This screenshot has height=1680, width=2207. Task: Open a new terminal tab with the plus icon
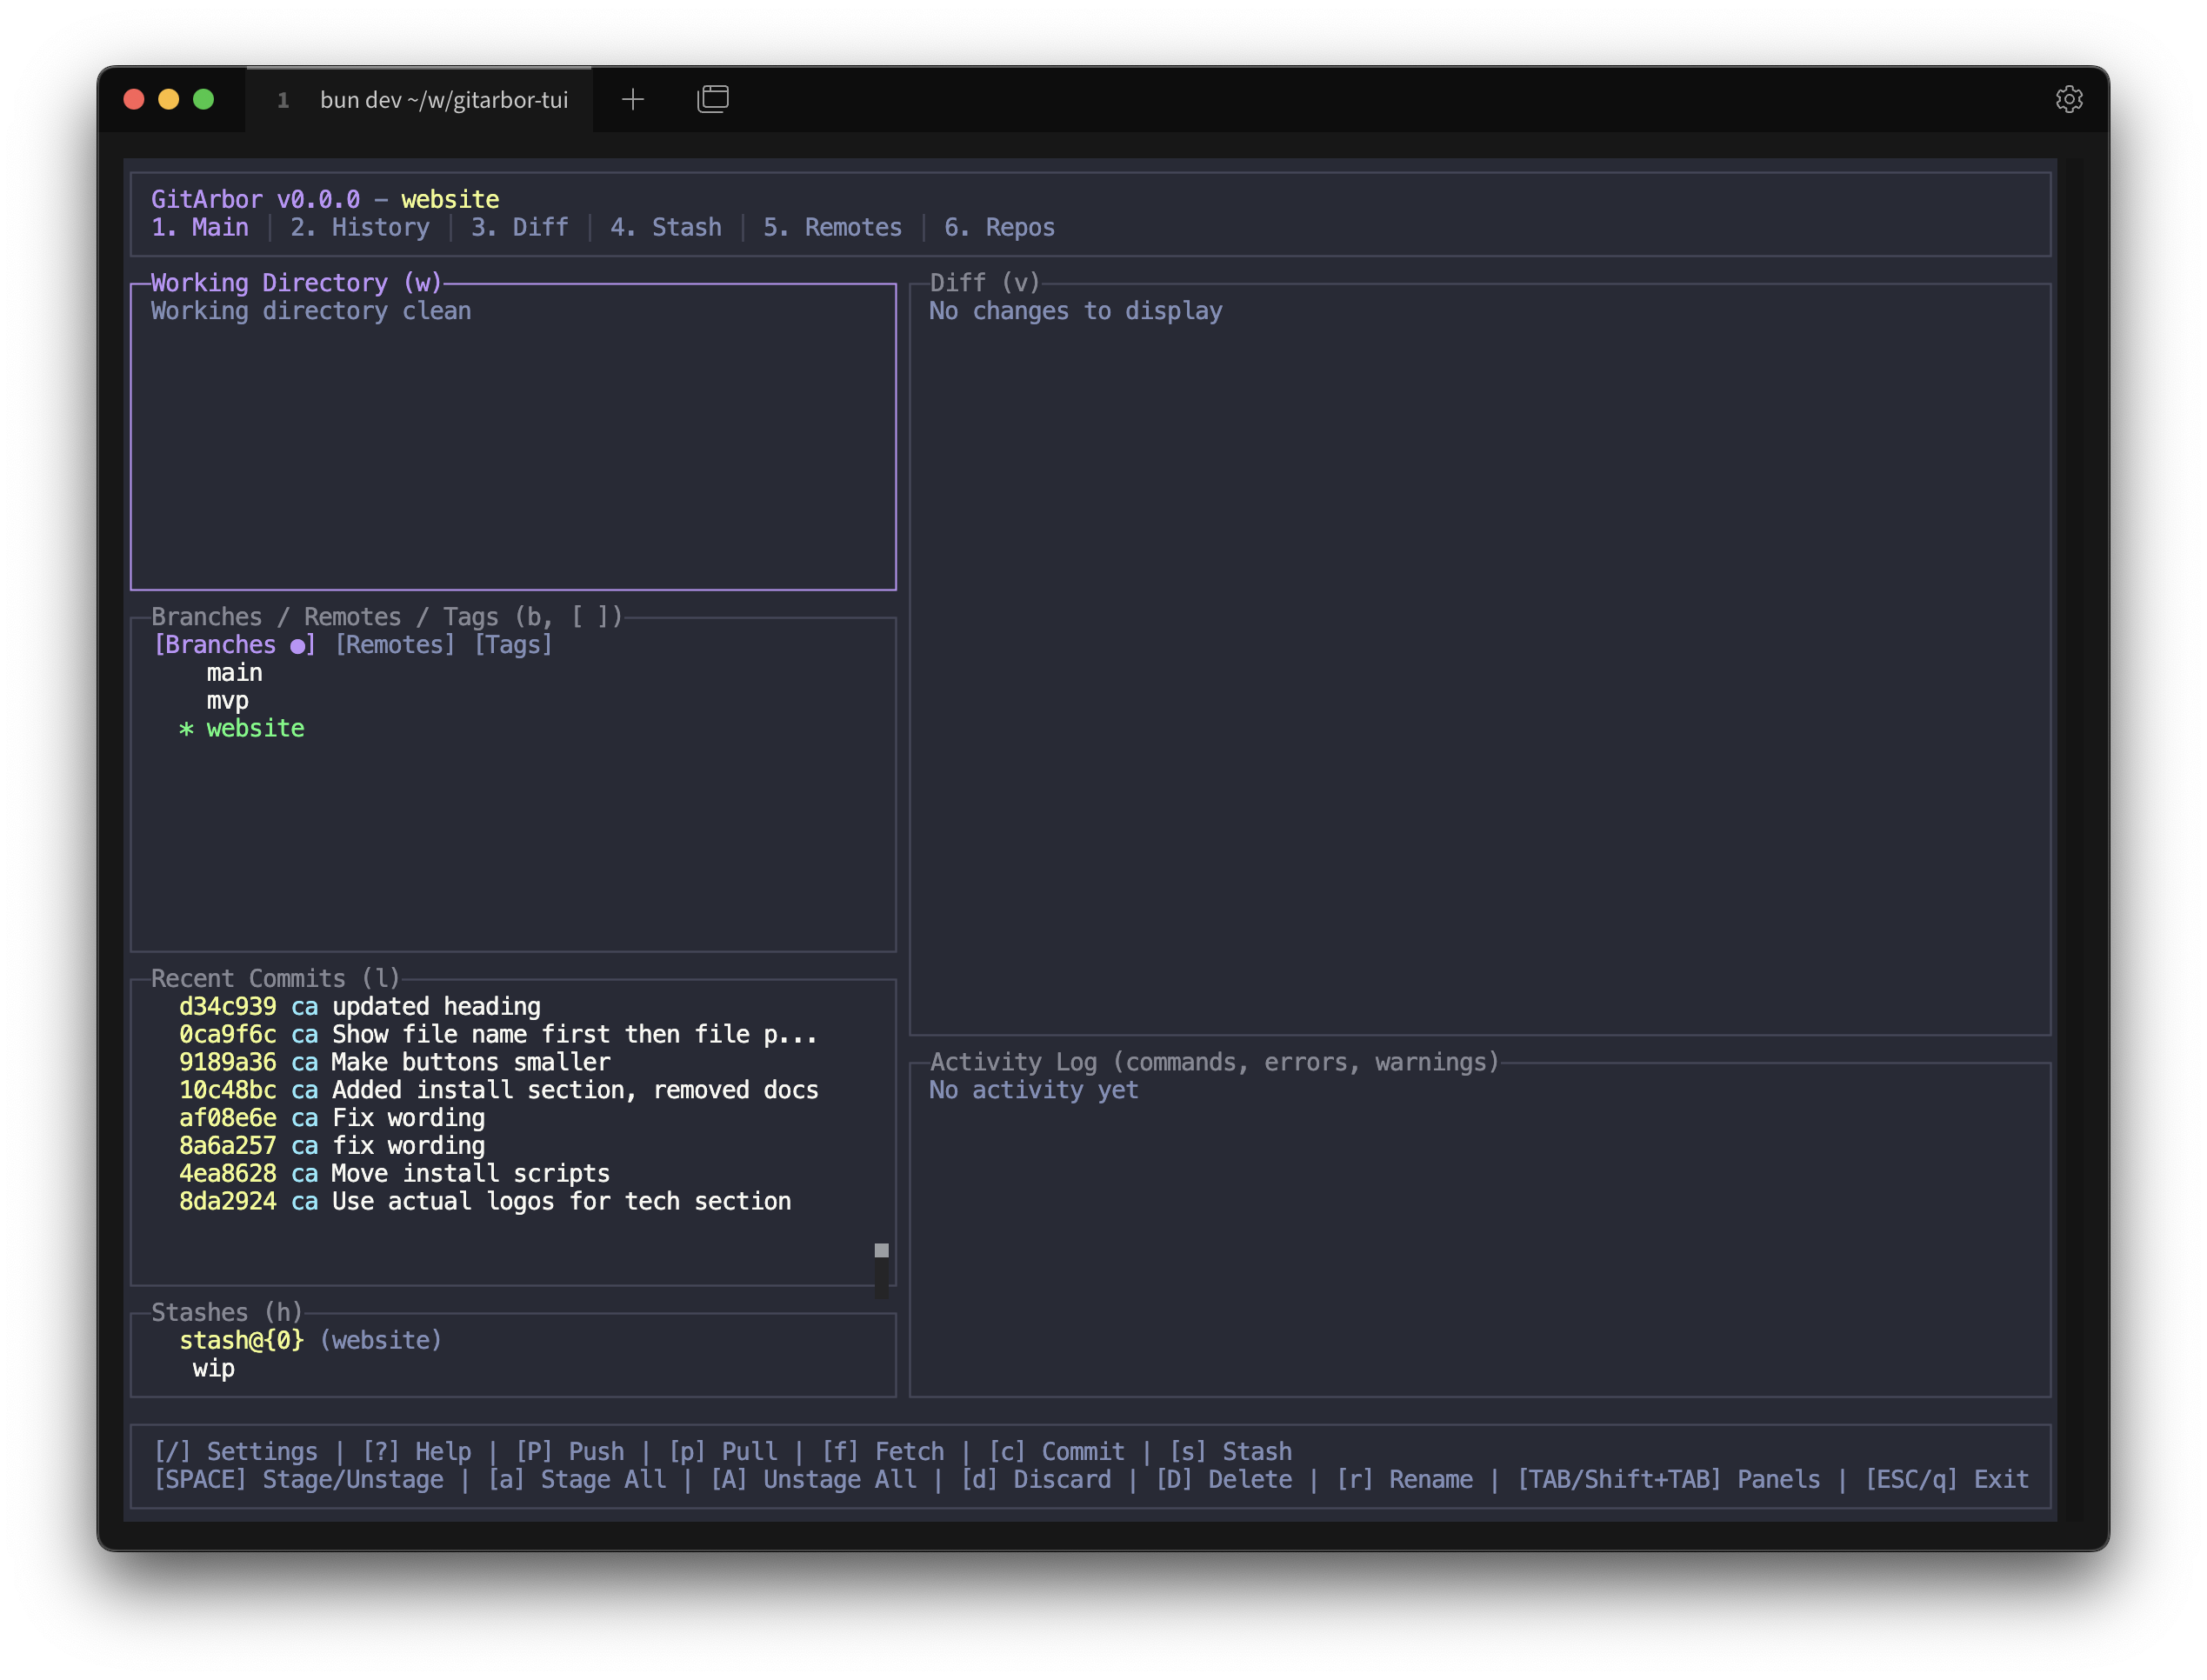click(x=632, y=98)
